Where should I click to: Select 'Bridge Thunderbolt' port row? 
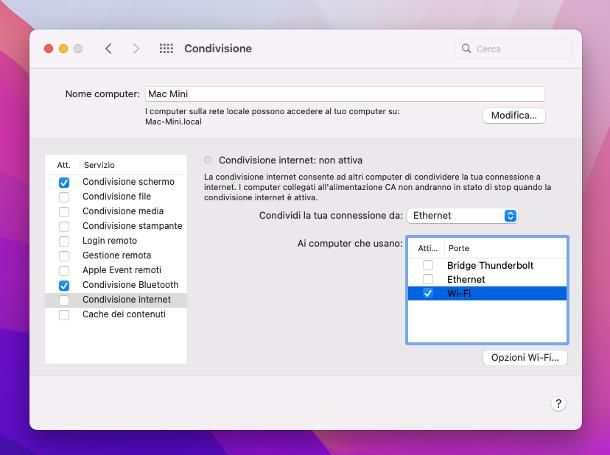(487, 266)
